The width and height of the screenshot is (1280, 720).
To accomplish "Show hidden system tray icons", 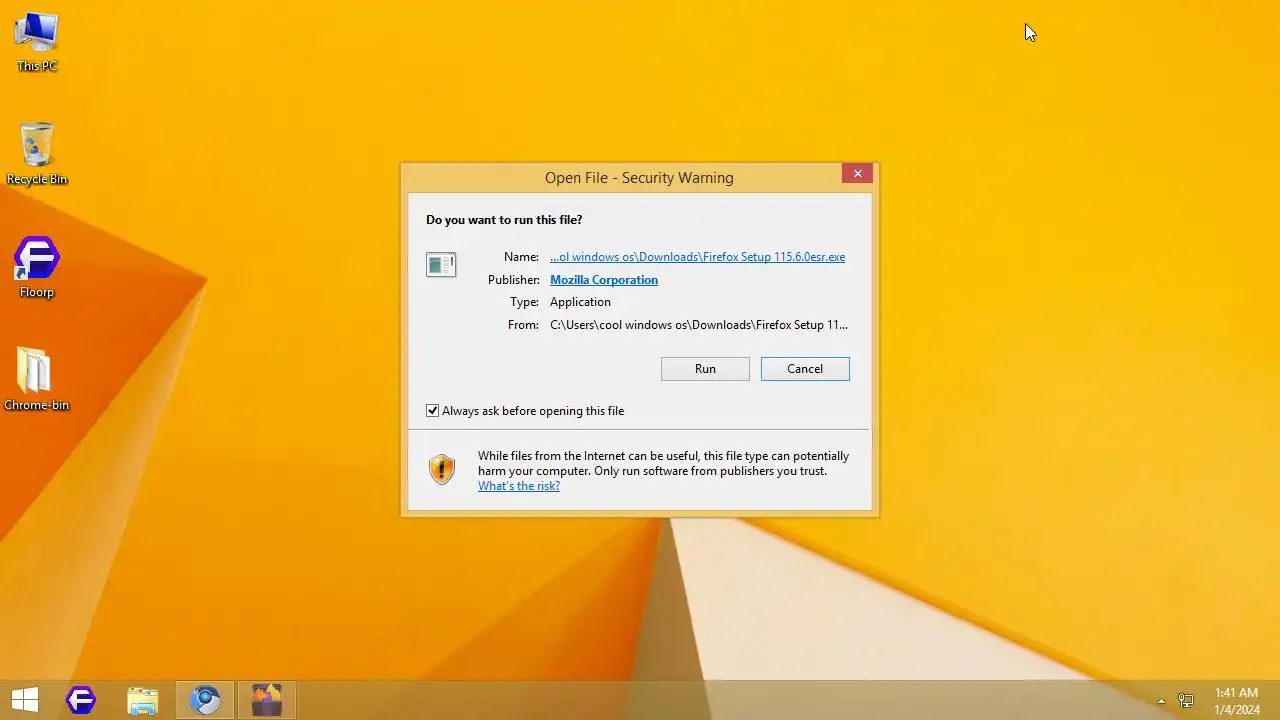I will click(1161, 701).
